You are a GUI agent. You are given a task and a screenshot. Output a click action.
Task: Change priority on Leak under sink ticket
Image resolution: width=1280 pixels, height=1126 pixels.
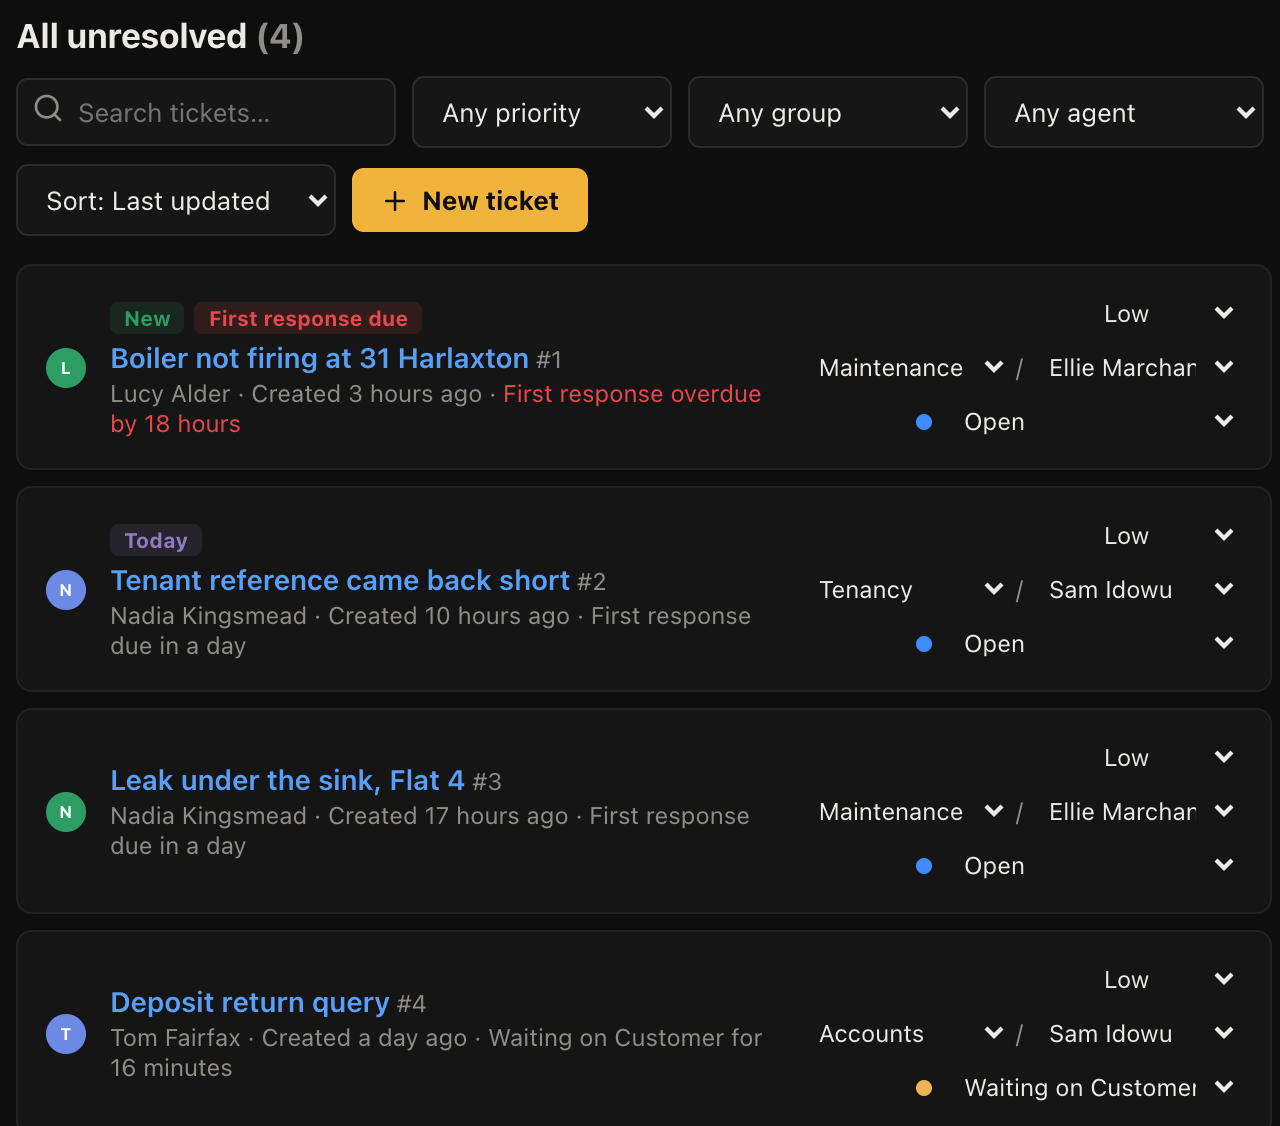[1168, 758]
